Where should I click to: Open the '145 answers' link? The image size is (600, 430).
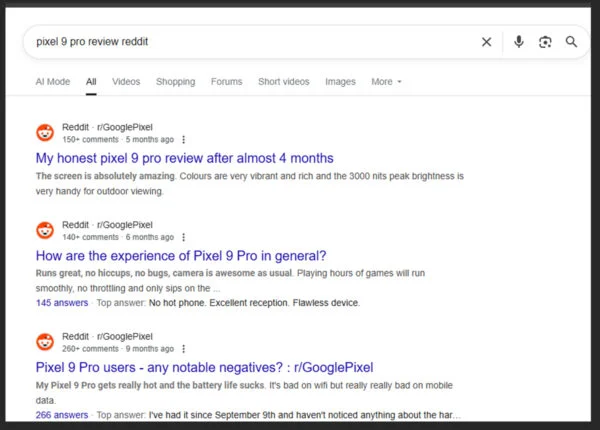click(x=62, y=303)
